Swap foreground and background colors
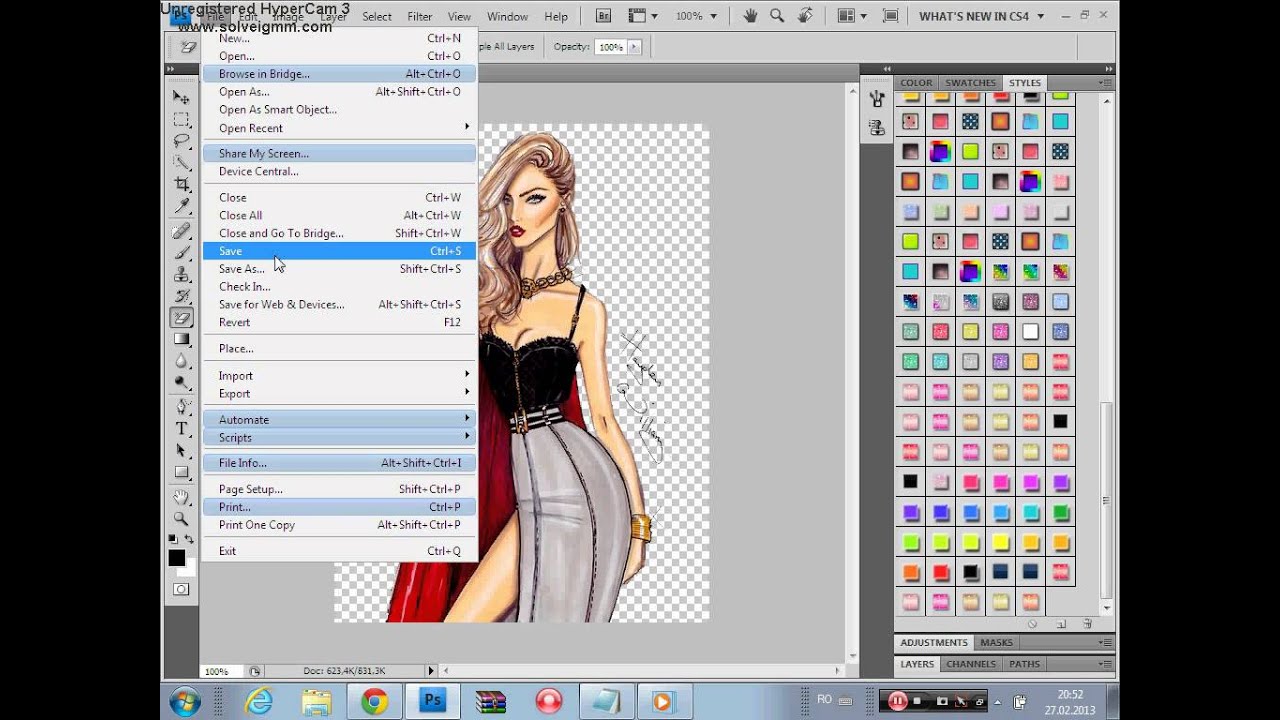Image resolution: width=1280 pixels, height=720 pixels. coord(189,540)
